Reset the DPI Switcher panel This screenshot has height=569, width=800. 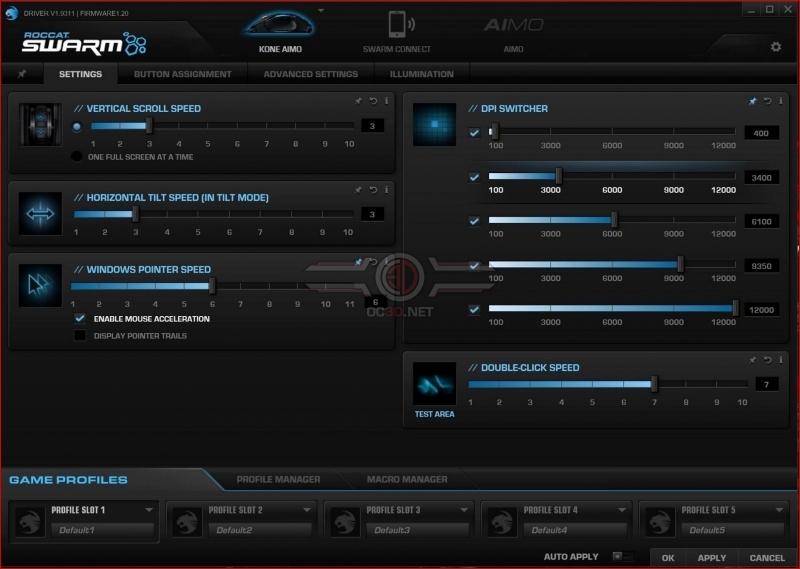click(x=767, y=101)
